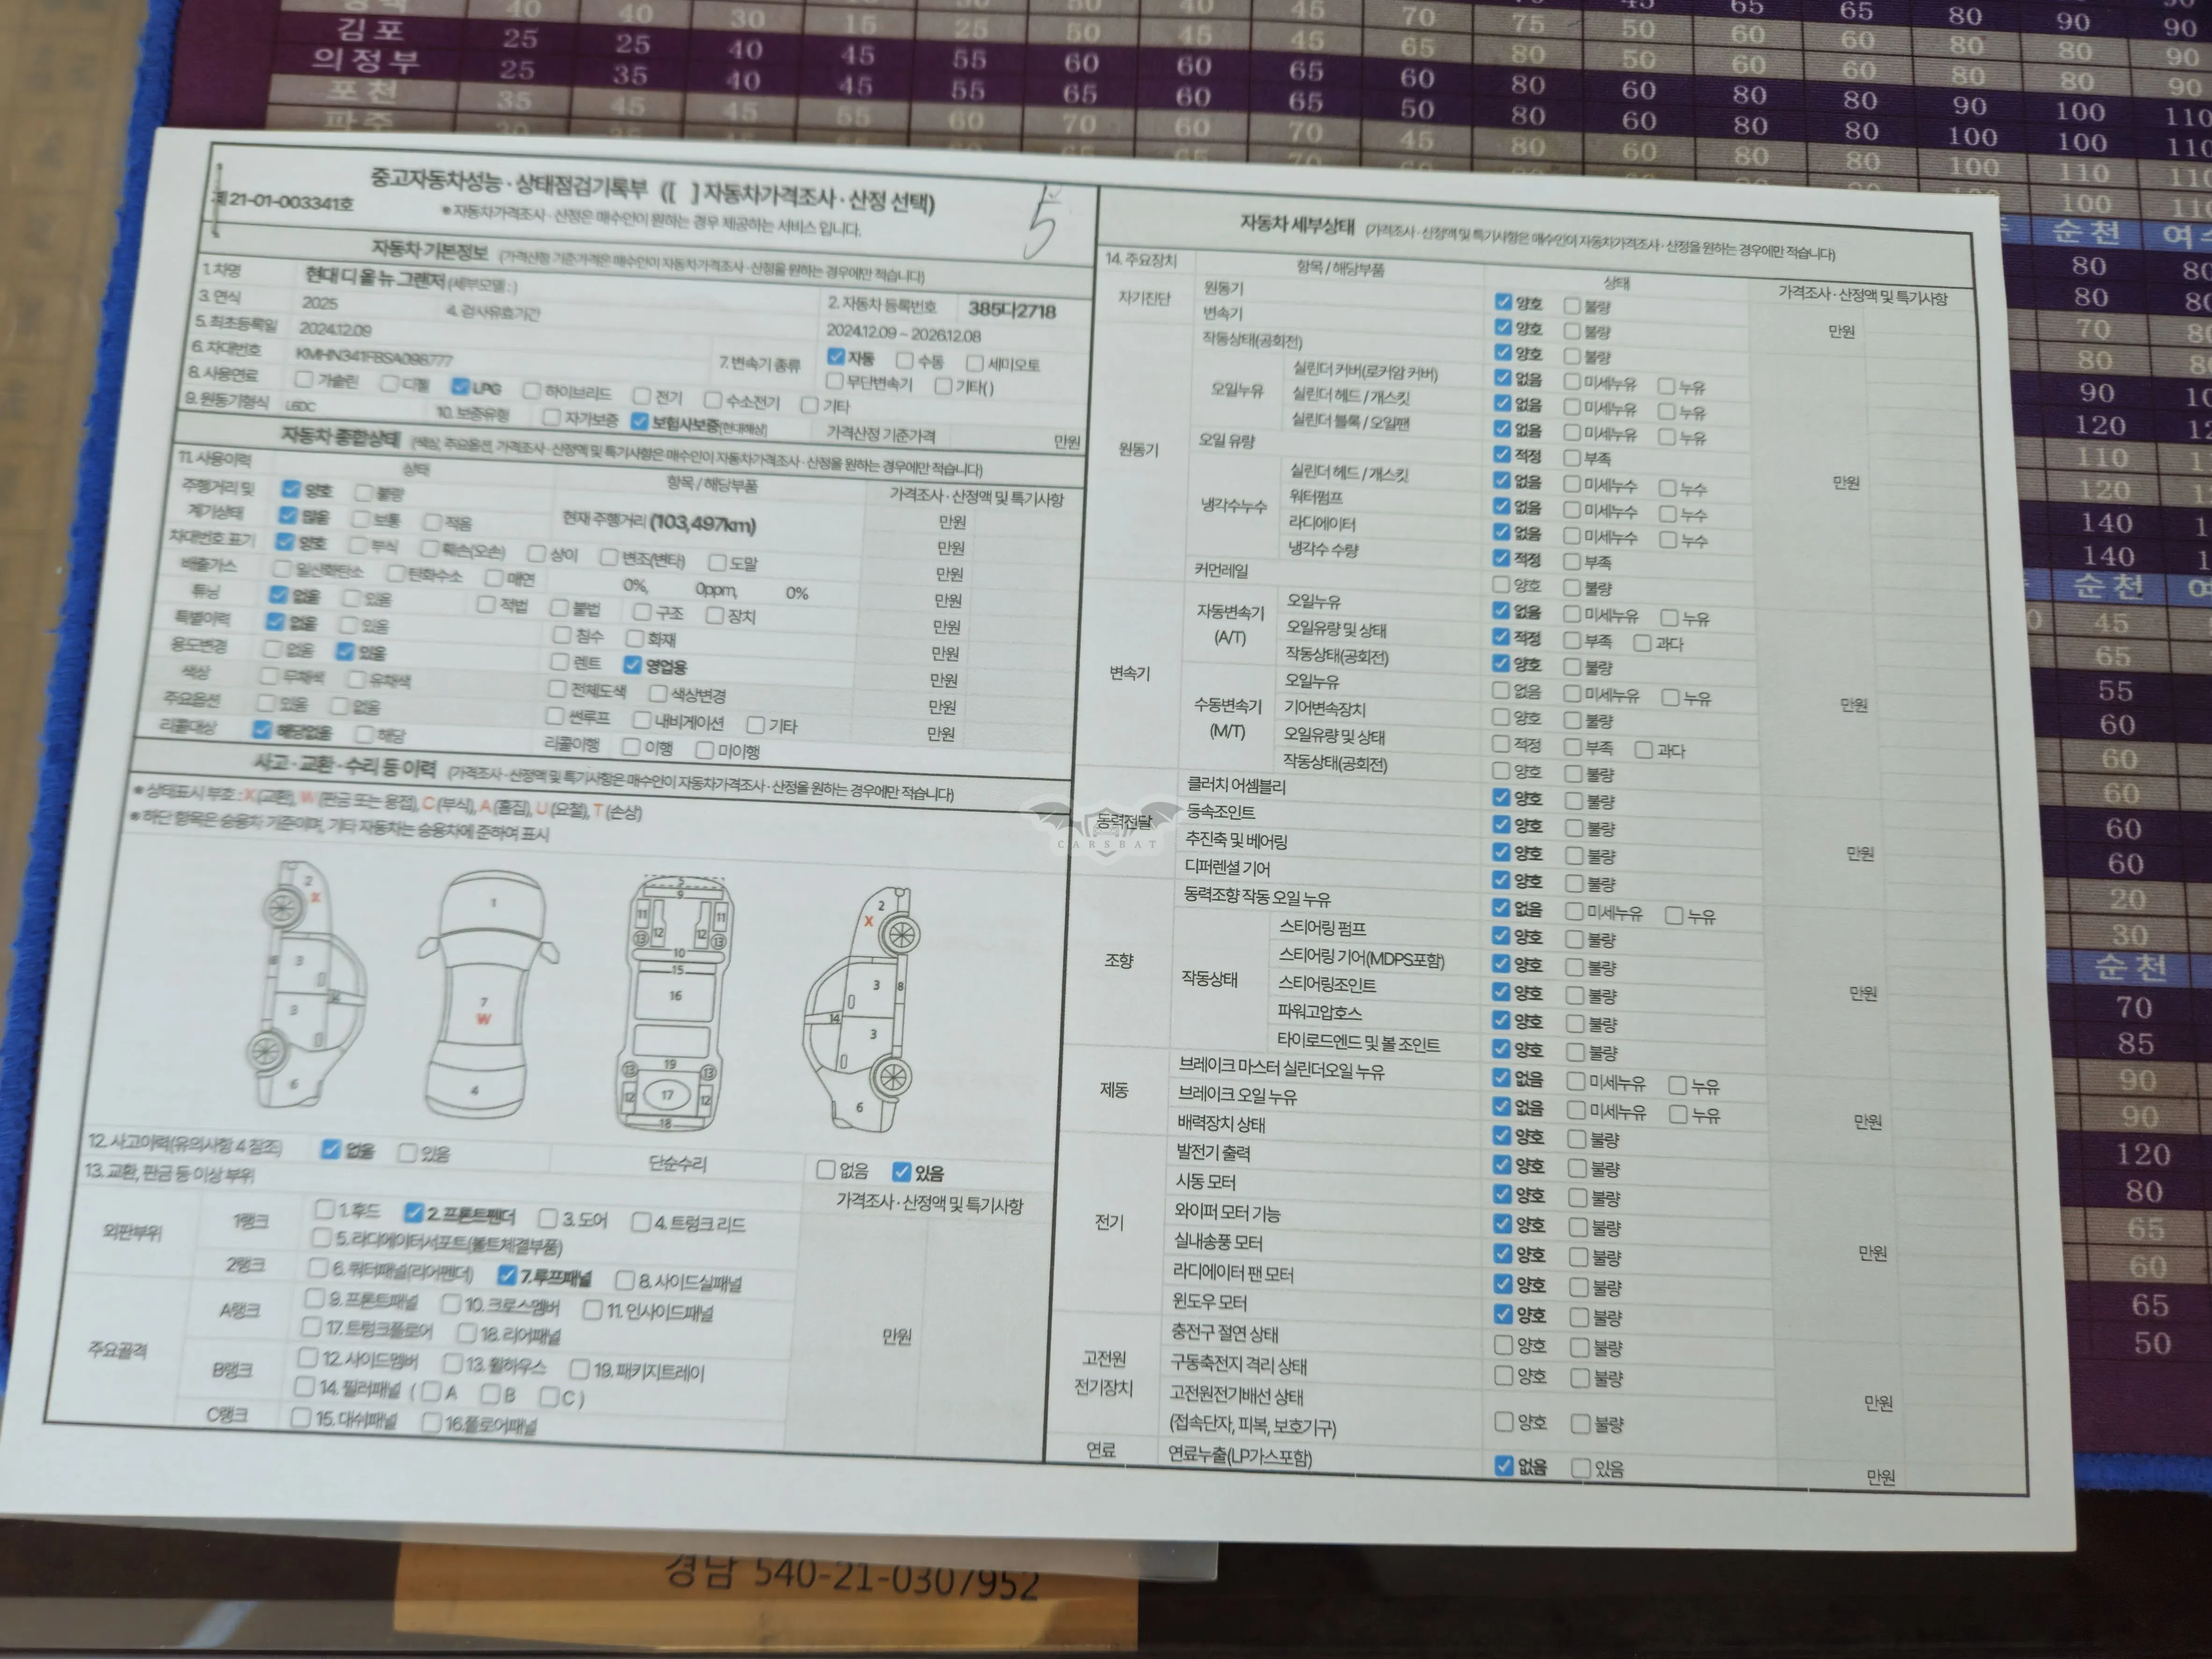Tick 양호 in the 기어변속장치 row
The width and height of the screenshot is (2212, 1659).
tap(1501, 717)
